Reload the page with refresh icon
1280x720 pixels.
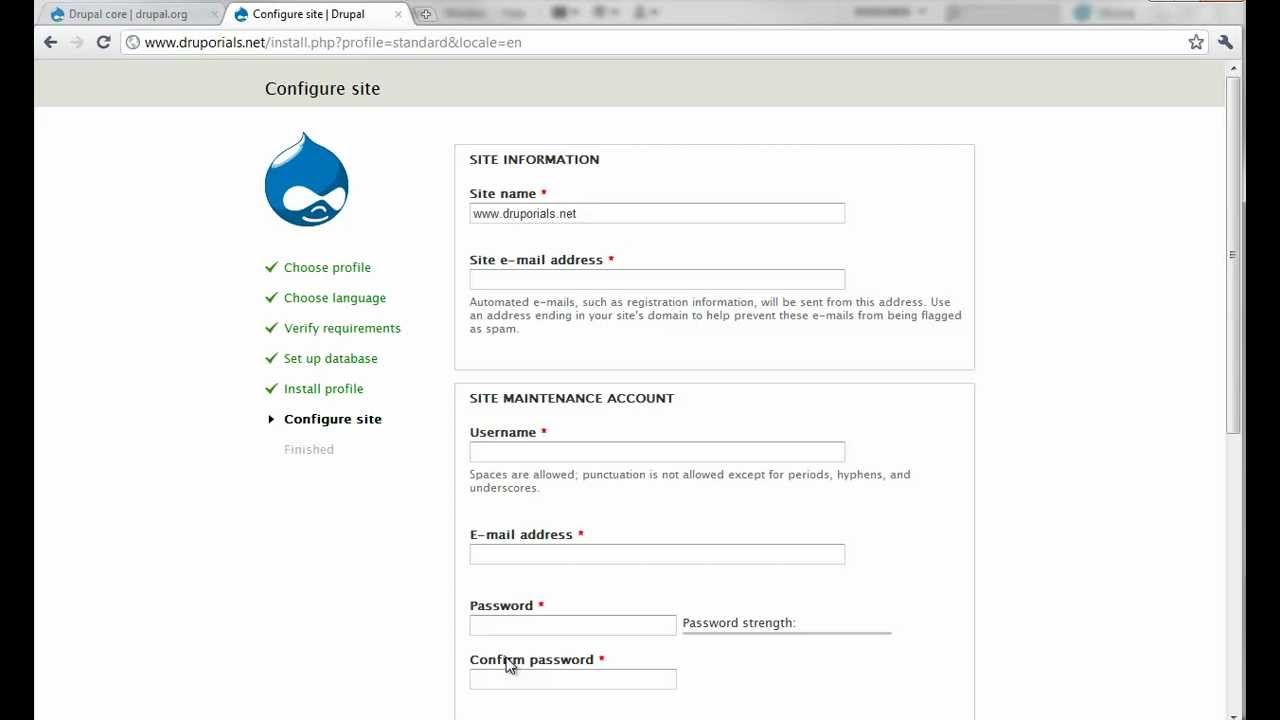click(103, 42)
